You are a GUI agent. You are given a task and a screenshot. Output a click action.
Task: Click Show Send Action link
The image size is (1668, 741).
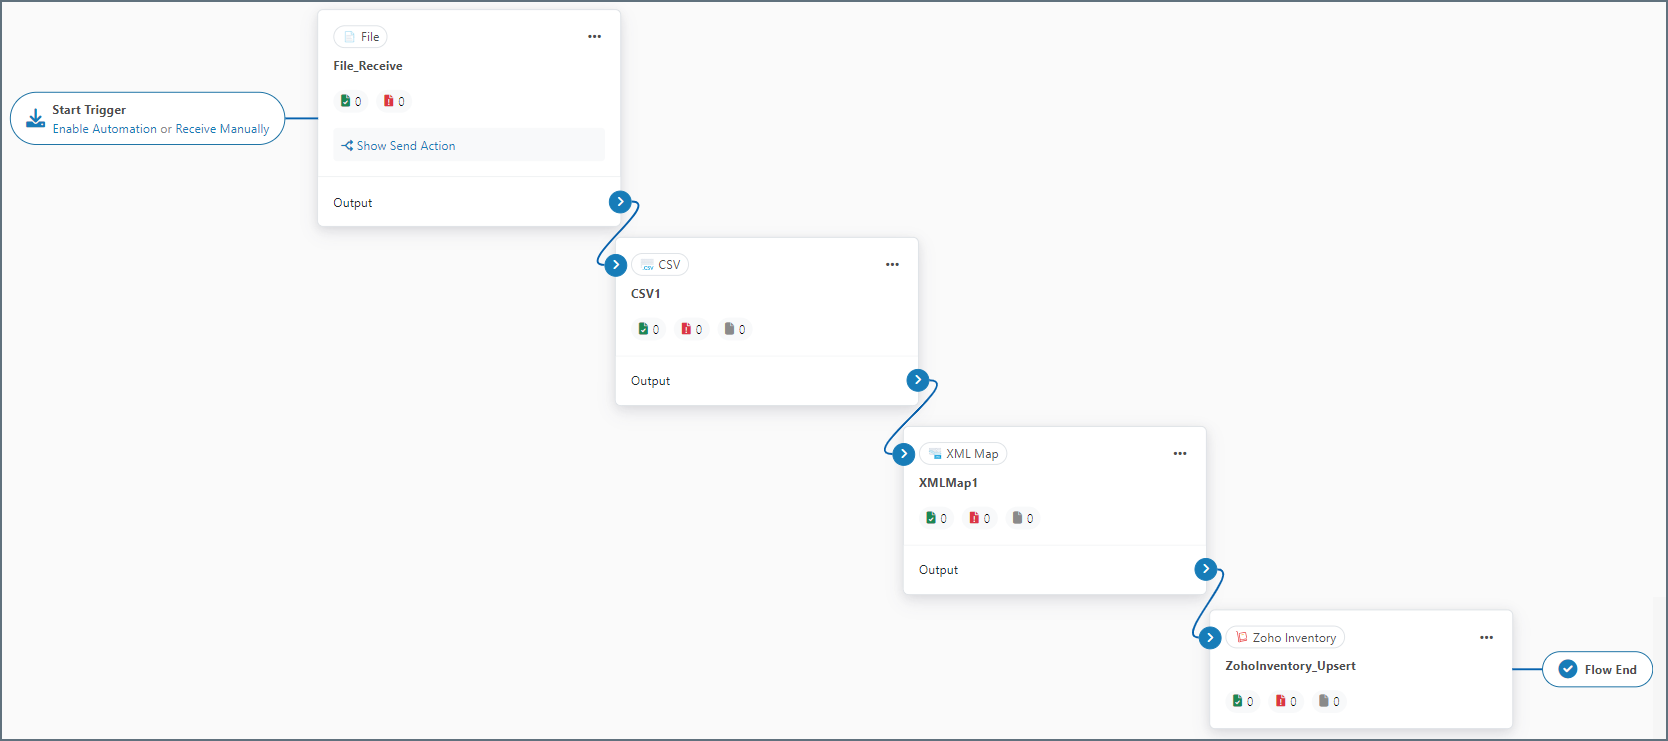398,146
